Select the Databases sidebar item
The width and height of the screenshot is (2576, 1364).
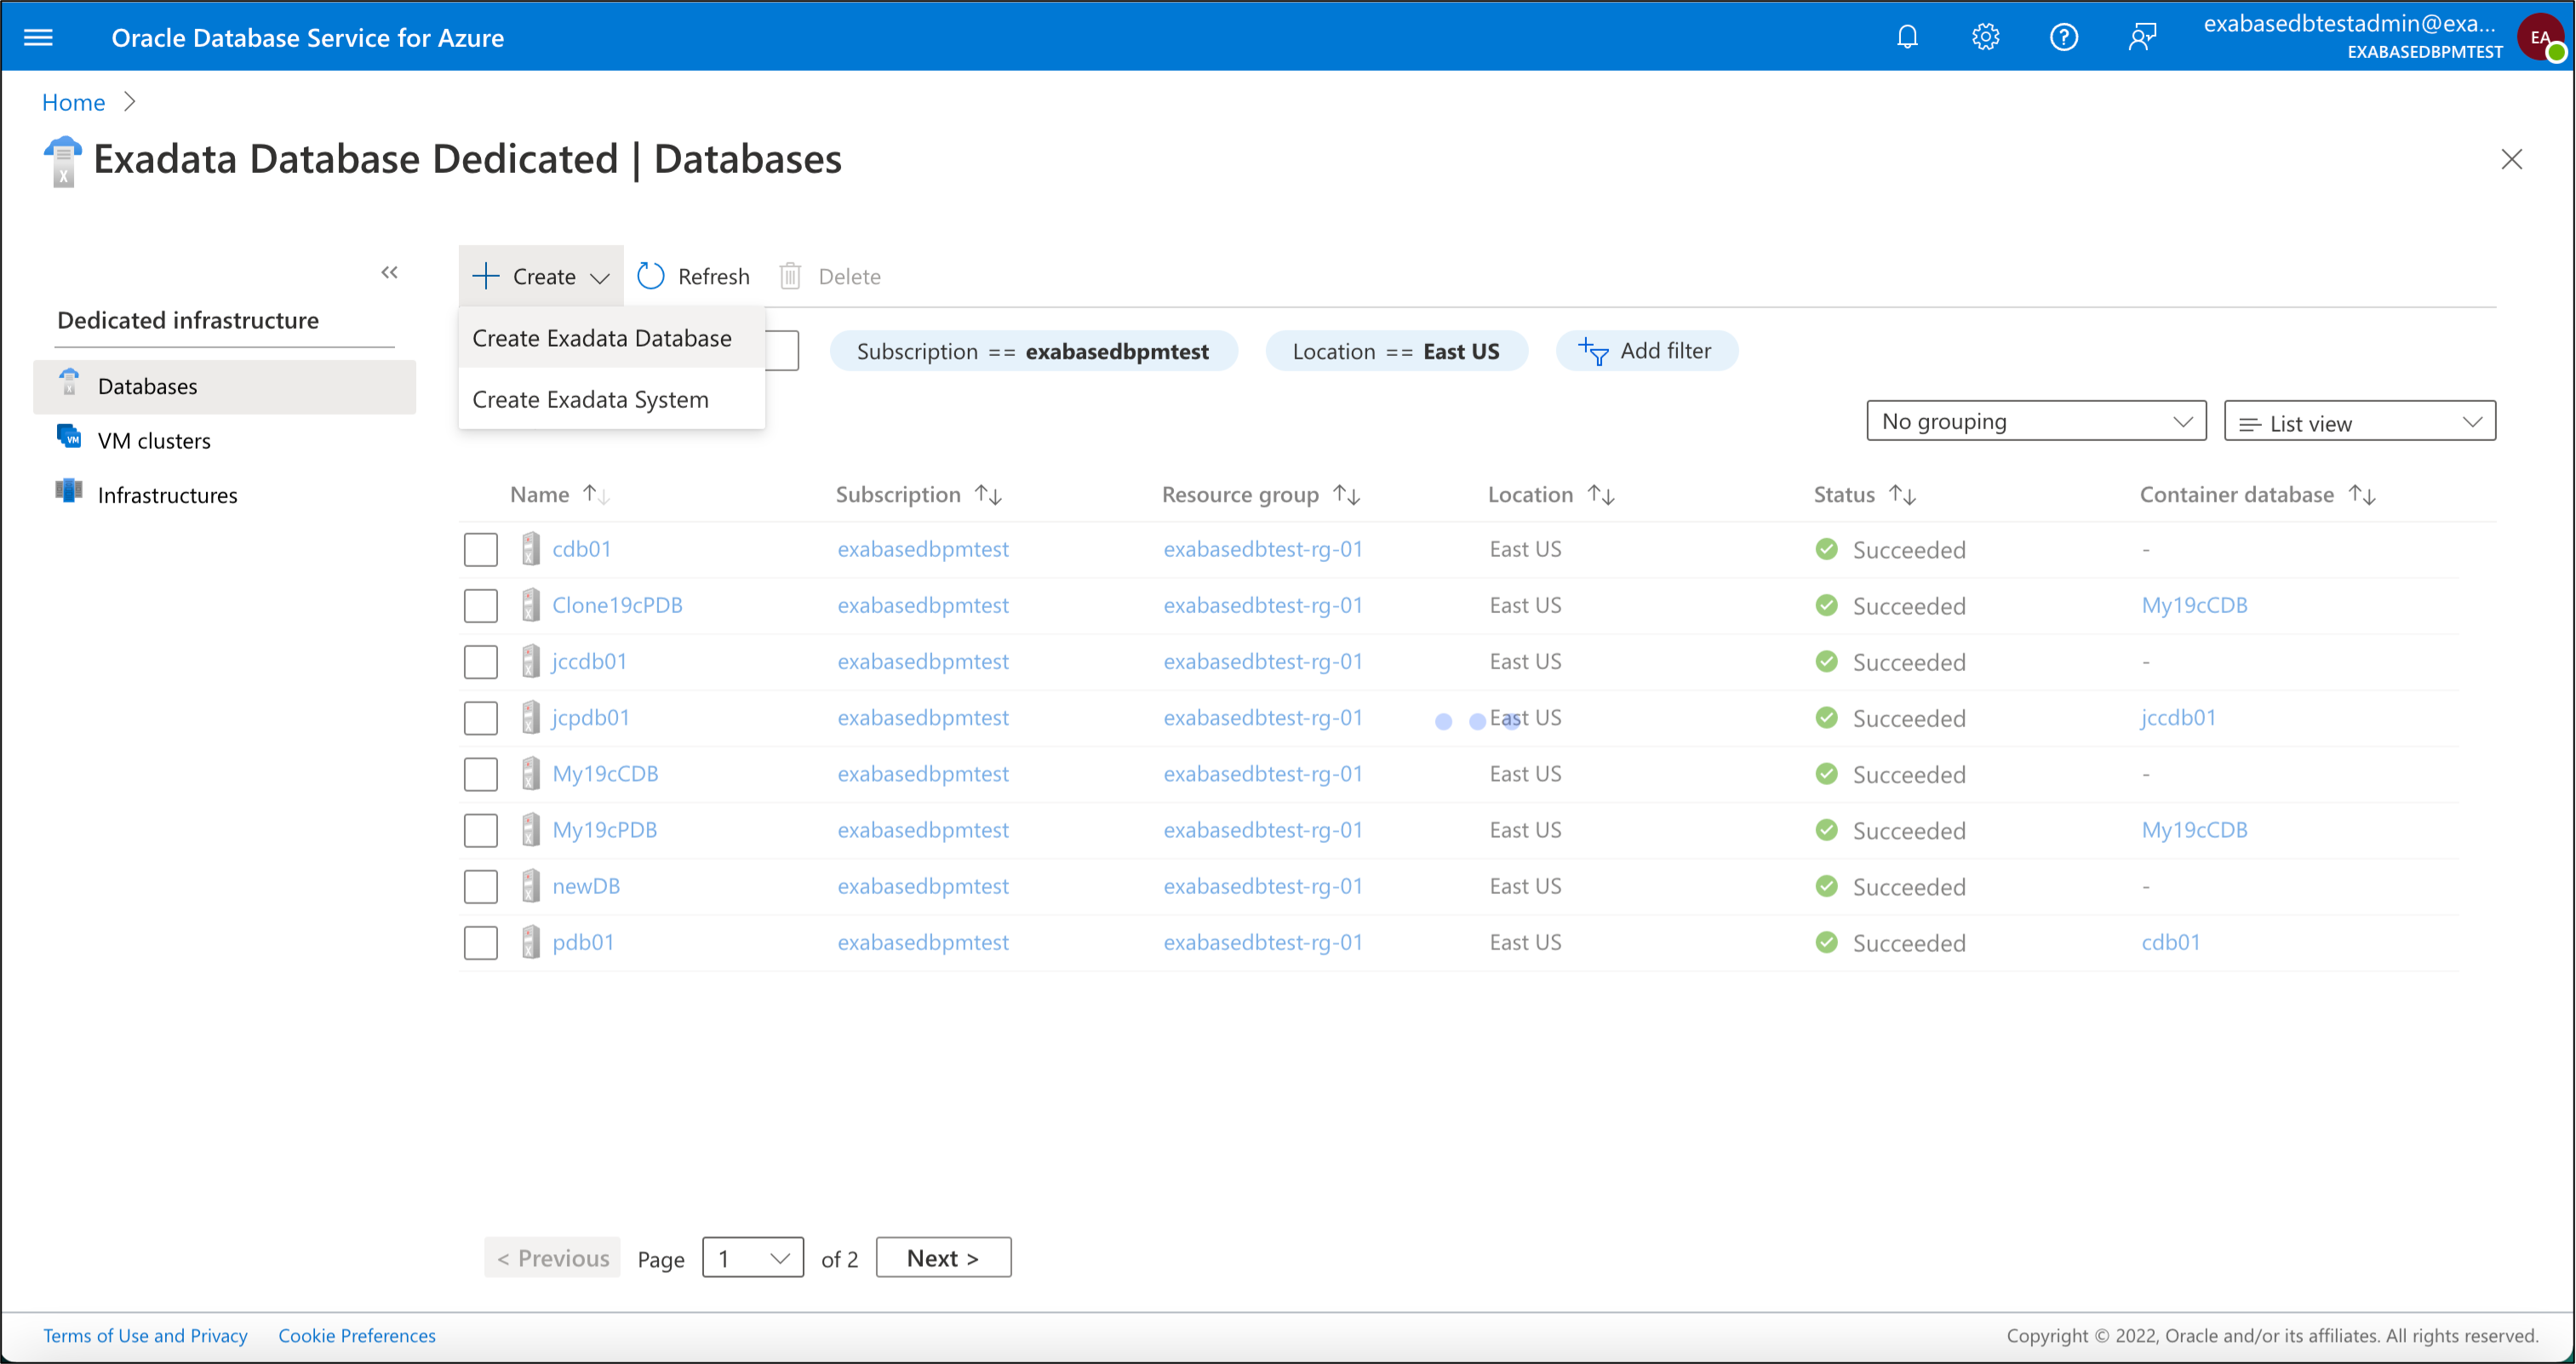[x=146, y=386]
